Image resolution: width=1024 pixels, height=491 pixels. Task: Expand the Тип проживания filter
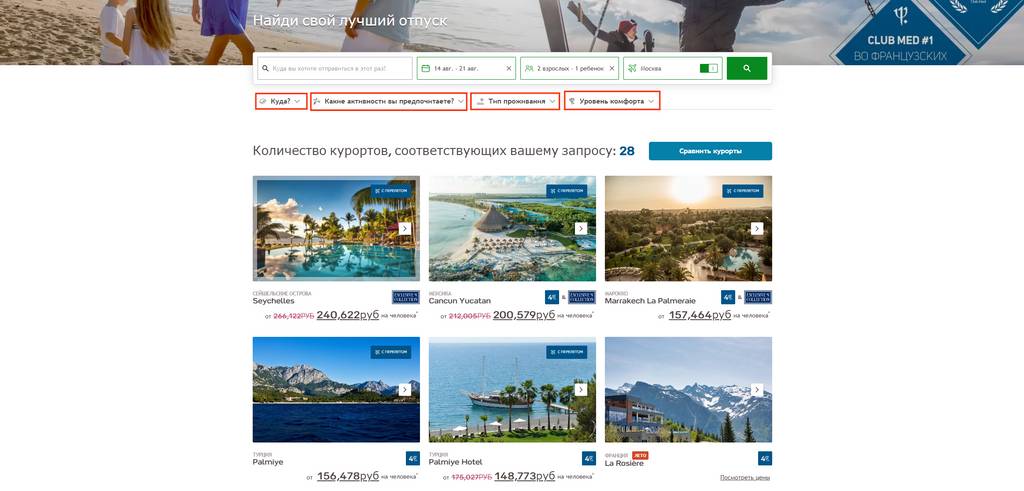(x=515, y=101)
